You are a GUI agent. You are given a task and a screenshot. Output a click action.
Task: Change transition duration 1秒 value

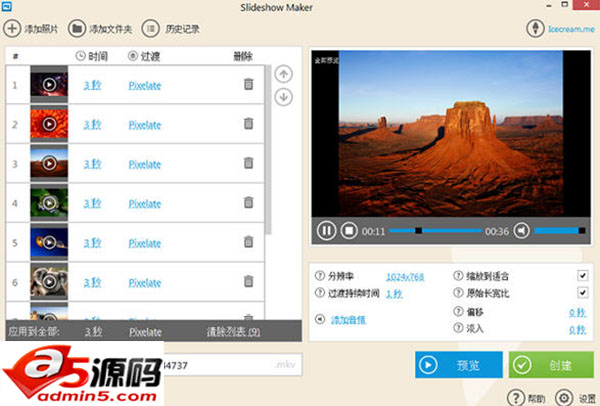tap(394, 294)
